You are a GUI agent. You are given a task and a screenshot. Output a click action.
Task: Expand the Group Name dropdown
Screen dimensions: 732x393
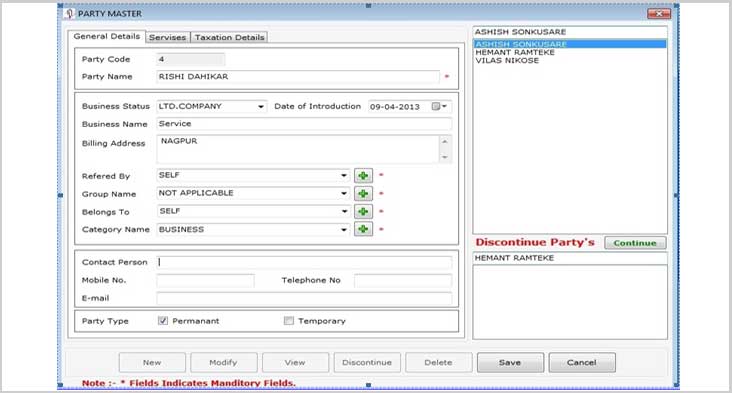click(344, 193)
